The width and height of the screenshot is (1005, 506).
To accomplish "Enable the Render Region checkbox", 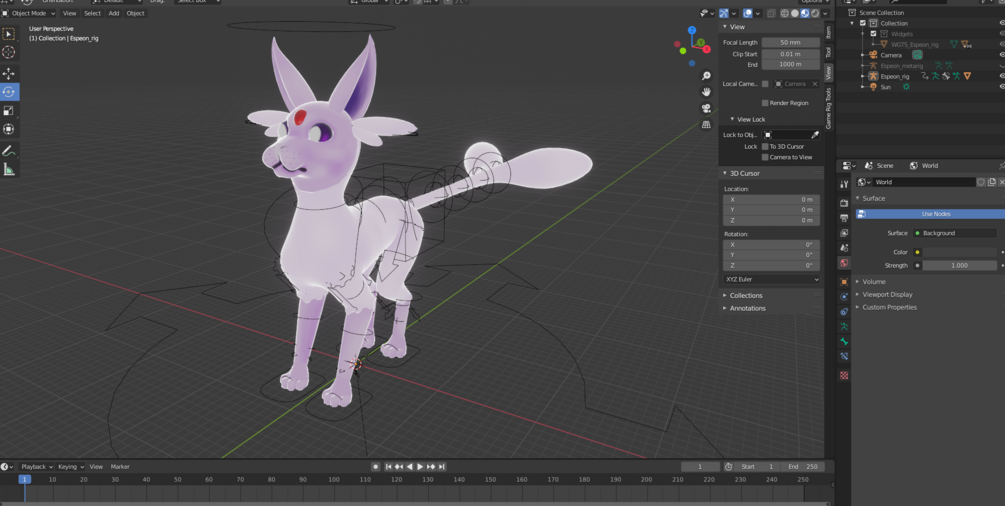I will [765, 103].
